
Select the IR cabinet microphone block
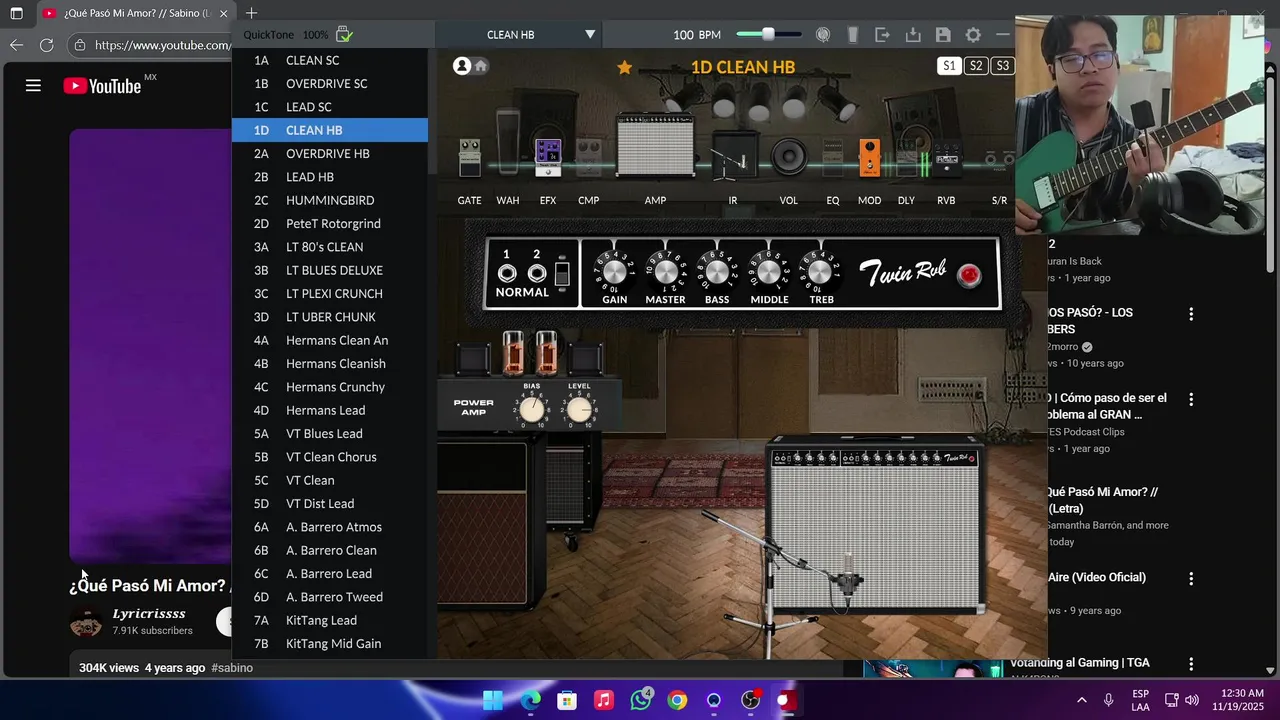coord(733,157)
